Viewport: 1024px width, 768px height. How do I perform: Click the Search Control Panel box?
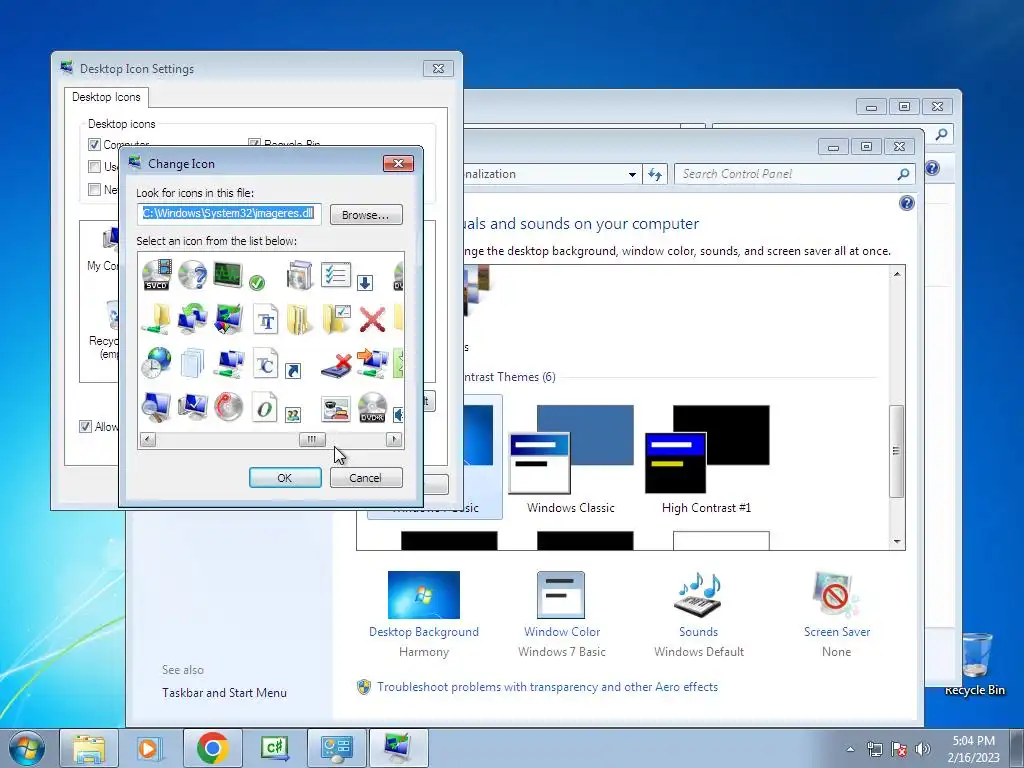click(x=794, y=174)
